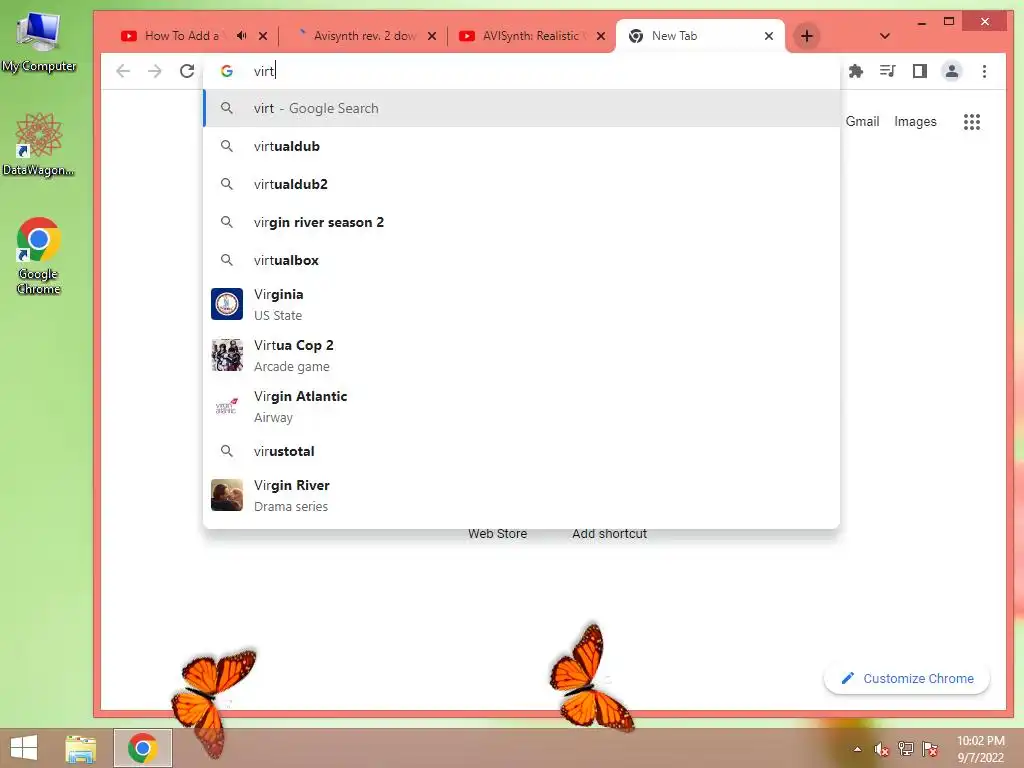This screenshot has width=1024, height=768.
Task: Click the Google icon in address bar
Action: (227, 71)
